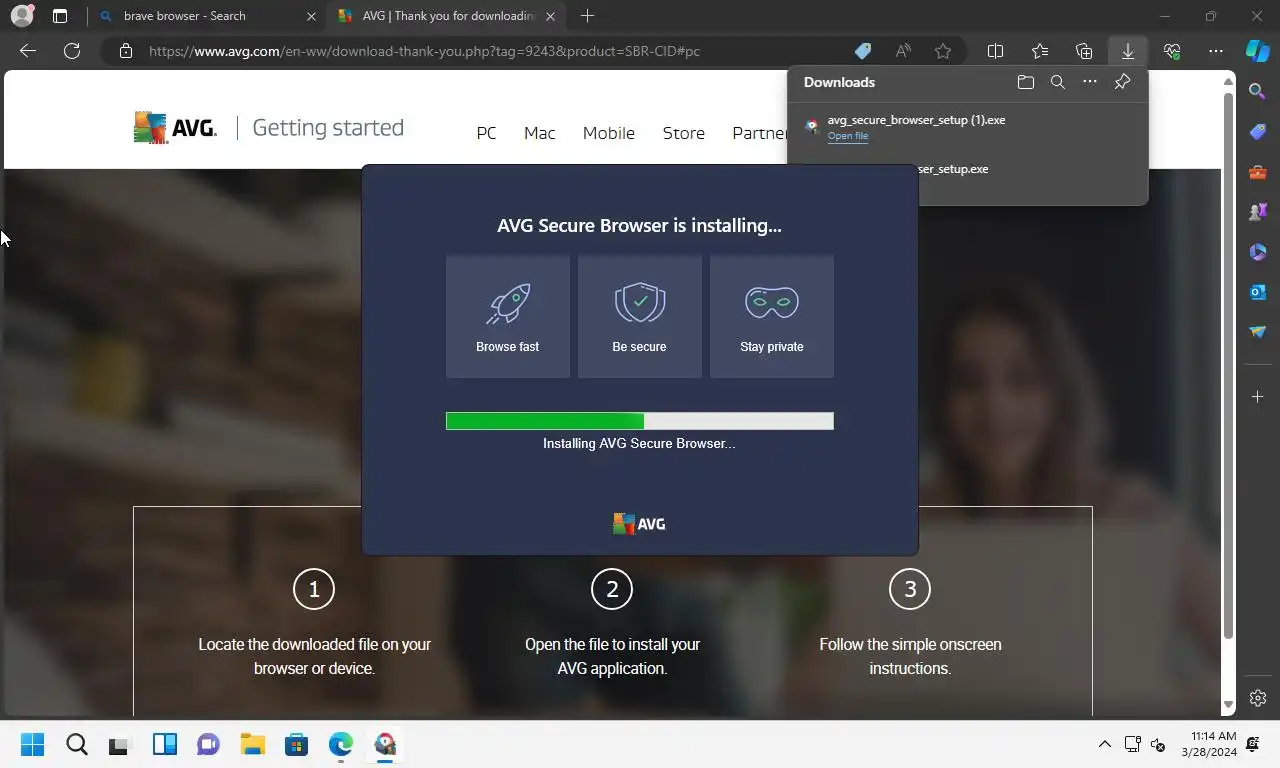
Task: Open the PC menu on AVG site
Action: pyautogui.click(x=486, y=133)
